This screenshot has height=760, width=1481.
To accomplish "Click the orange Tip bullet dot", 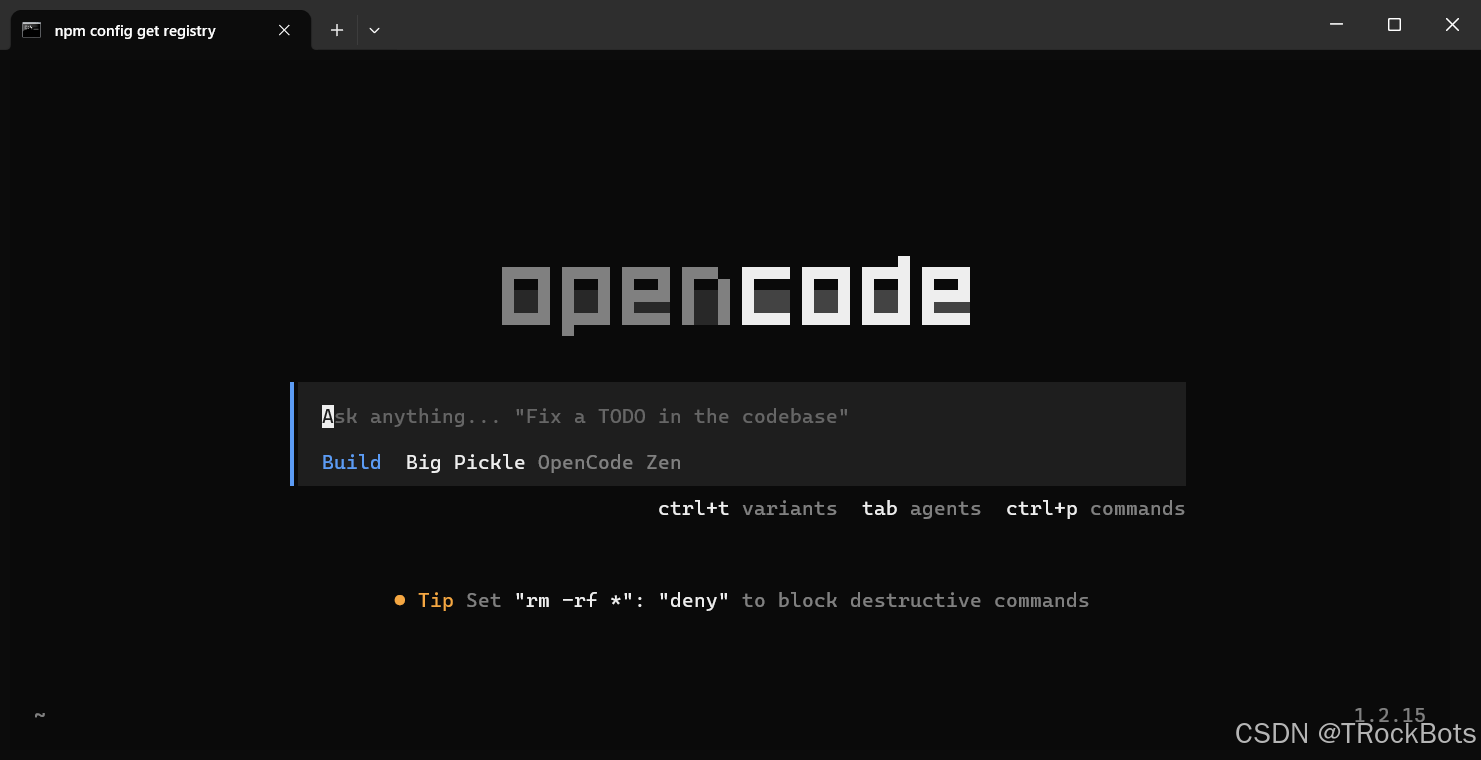I will click(400, 600).
